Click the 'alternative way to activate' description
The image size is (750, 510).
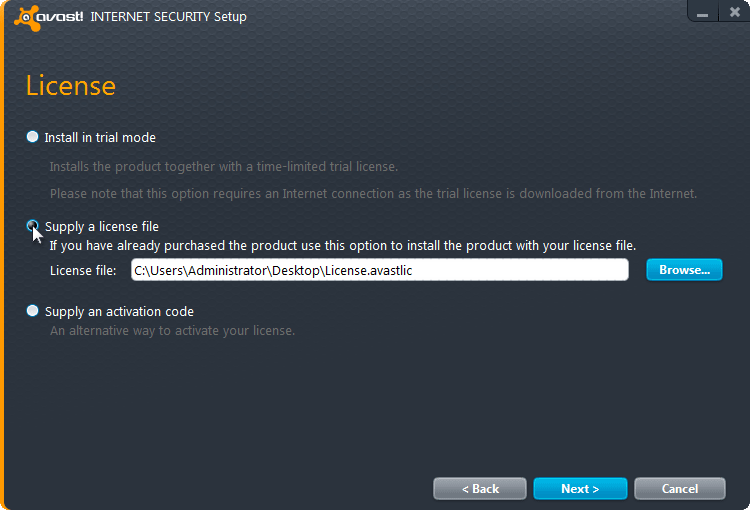click(173, 331)
